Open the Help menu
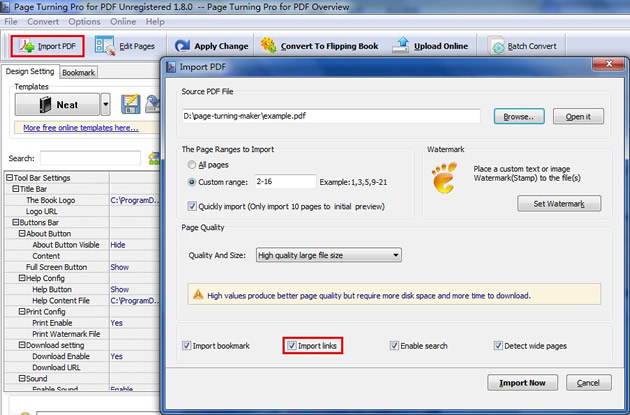Image resolution: width=630 pixels, height=415 pixels. click(x=155, y=21)
